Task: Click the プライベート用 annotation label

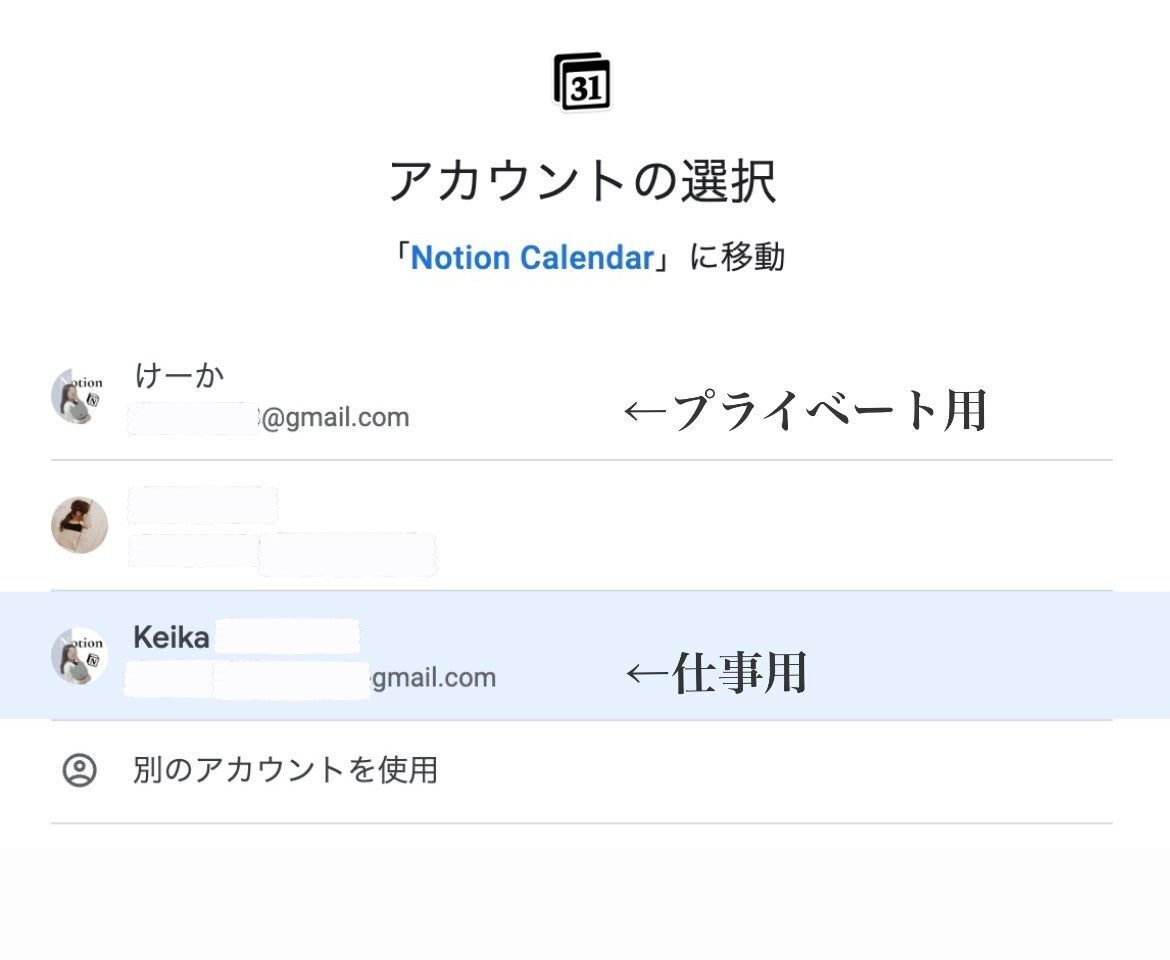Action: click(x=829, y=410)
